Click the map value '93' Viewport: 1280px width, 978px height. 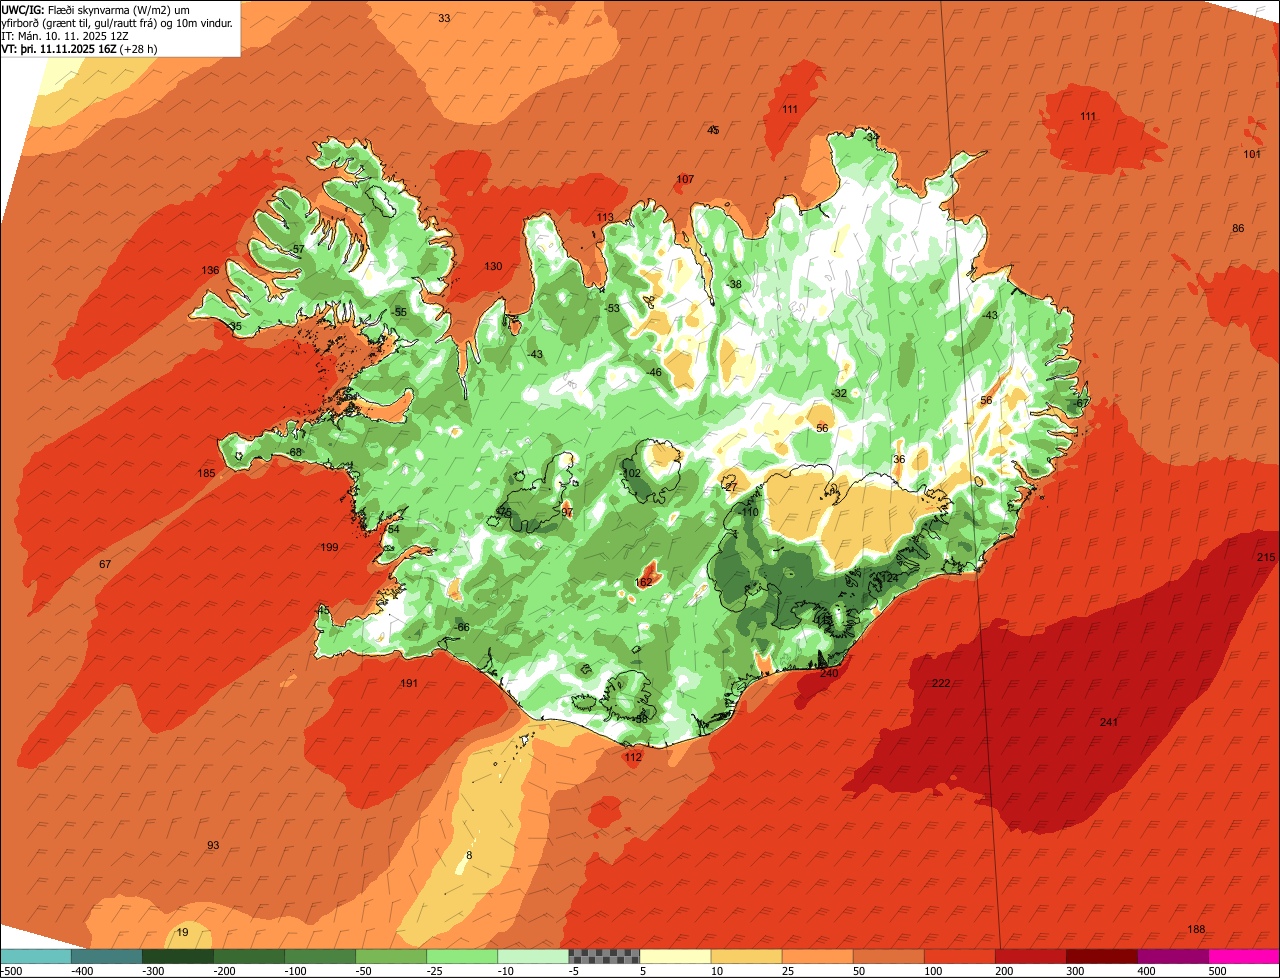213,845
